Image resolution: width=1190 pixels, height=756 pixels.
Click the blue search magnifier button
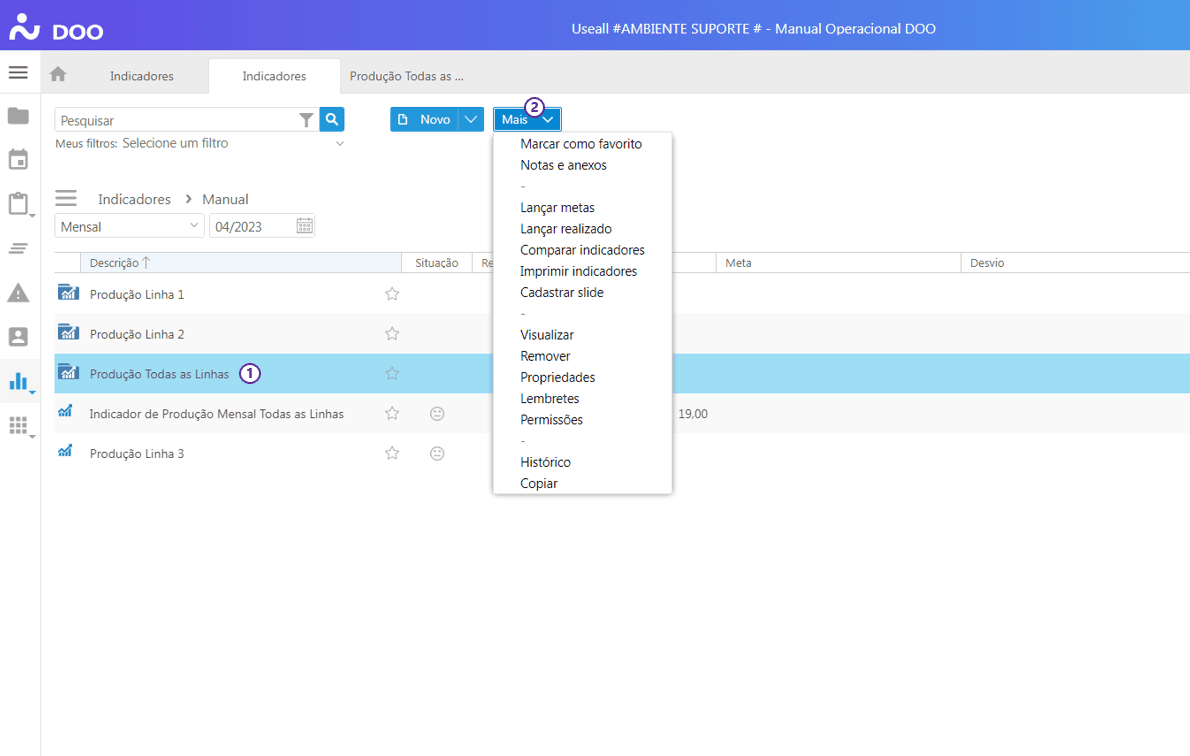click(x=332, y=119)
